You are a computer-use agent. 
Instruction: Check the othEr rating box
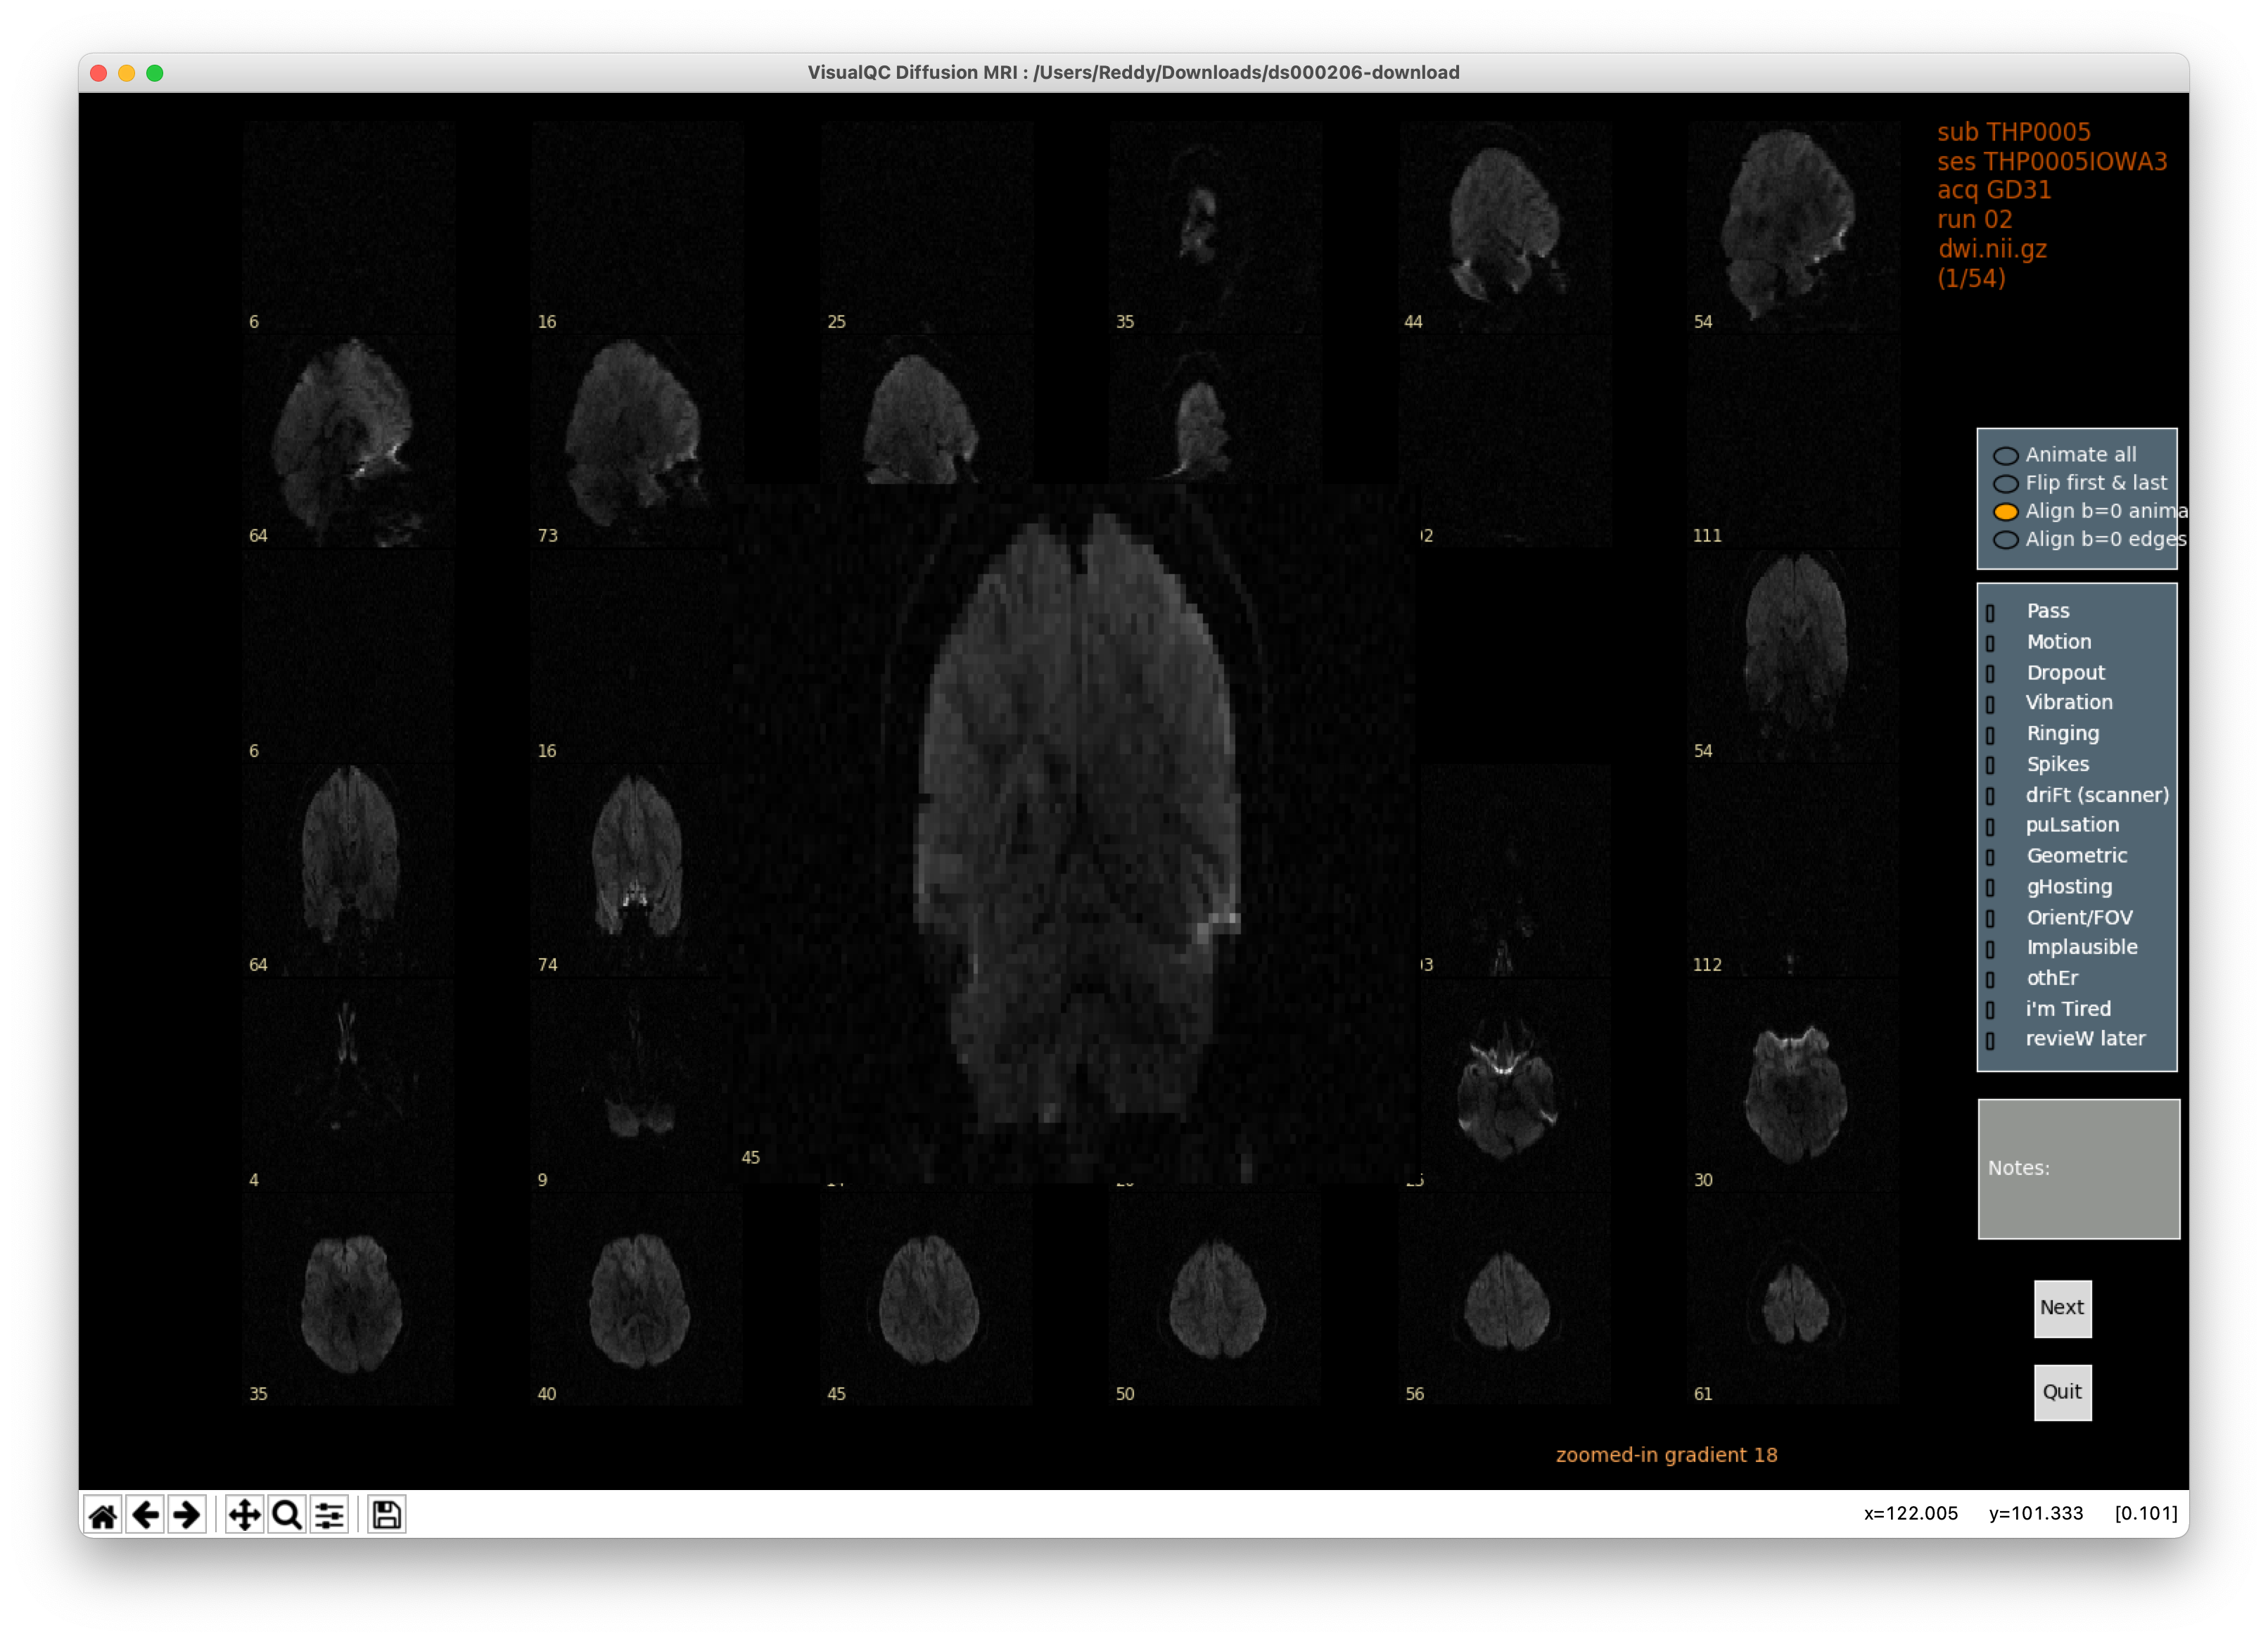click(x=1990, y=979)
